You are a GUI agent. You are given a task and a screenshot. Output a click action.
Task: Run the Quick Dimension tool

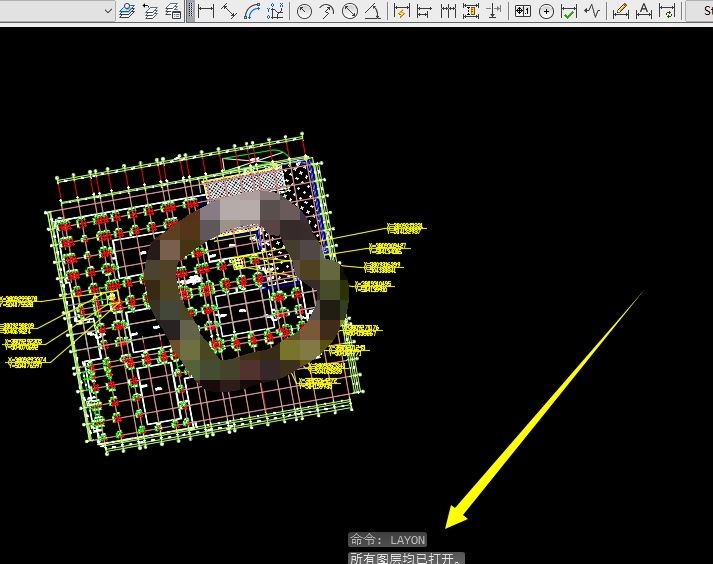tap(401, 12)
